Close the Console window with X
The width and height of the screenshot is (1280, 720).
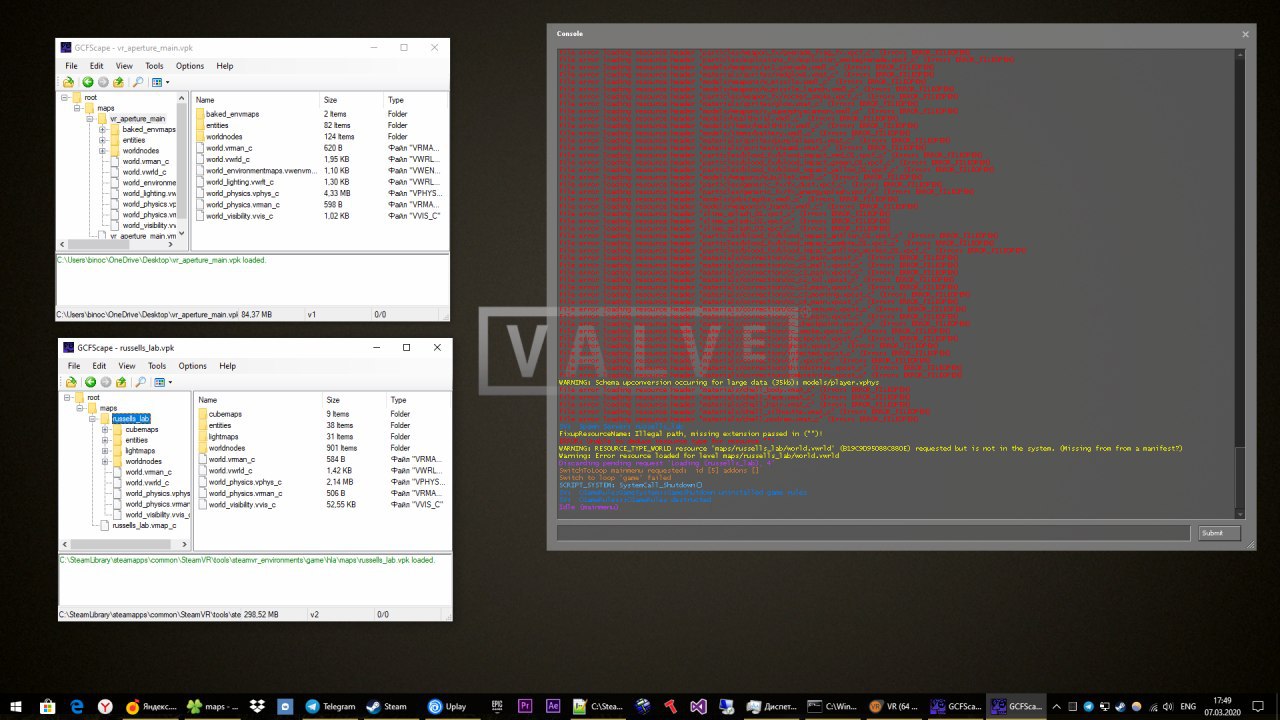coord(1245,34)
